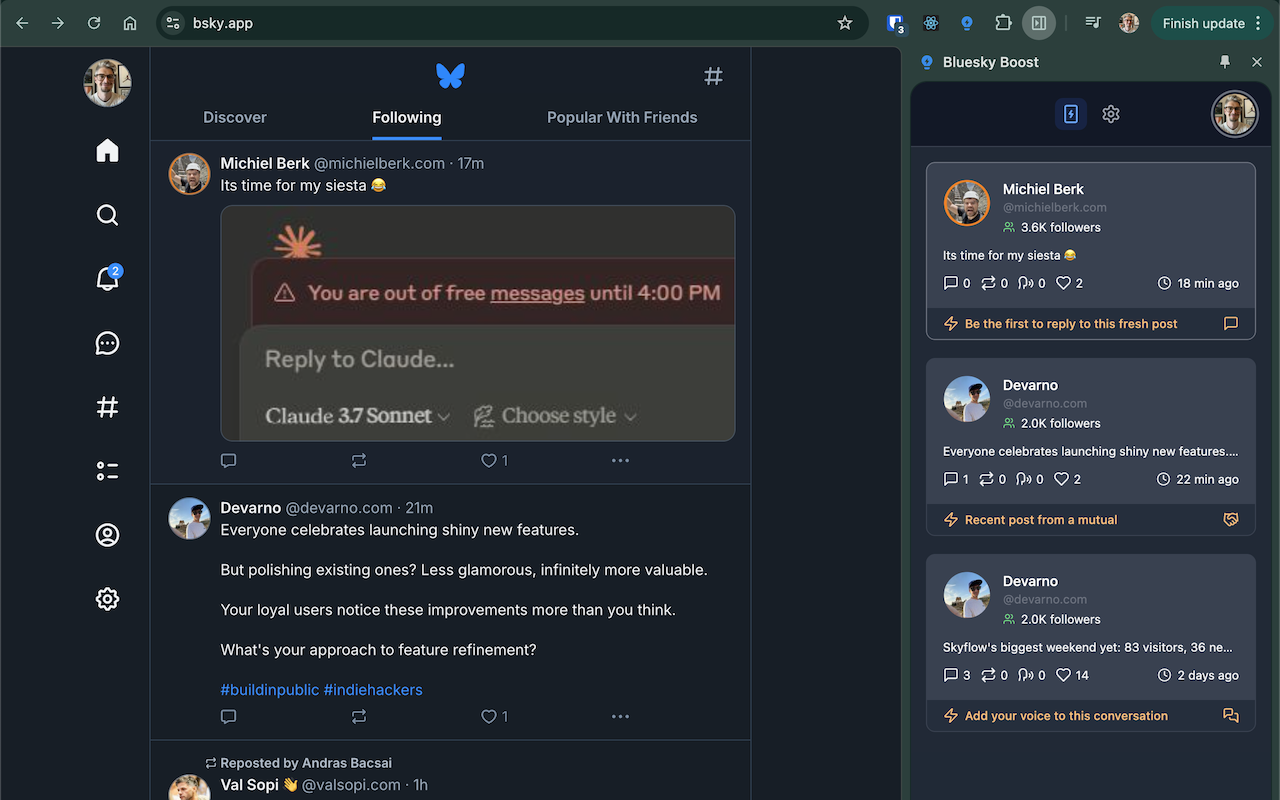Repost Michiel Berk's siesta post
This screenshot has height=800, width=1280.
tap(359, 461)
